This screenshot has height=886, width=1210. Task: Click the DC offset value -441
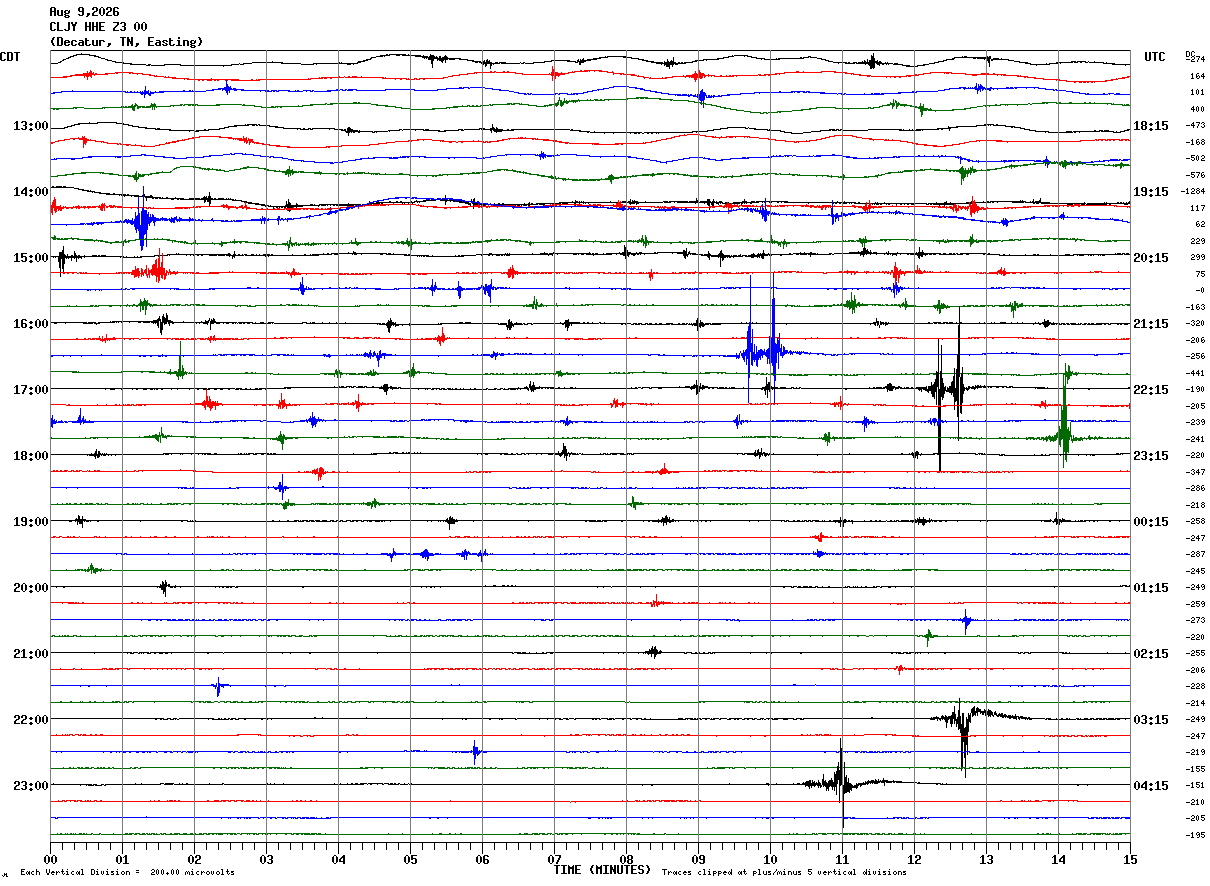click(x=1196, y=373)
